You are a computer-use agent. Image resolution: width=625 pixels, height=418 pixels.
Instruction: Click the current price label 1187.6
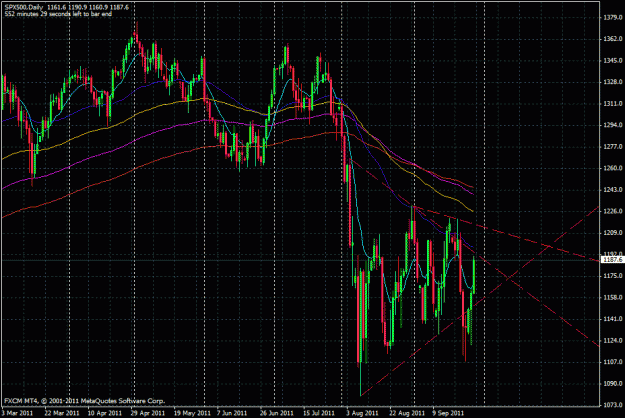[613, 260]
